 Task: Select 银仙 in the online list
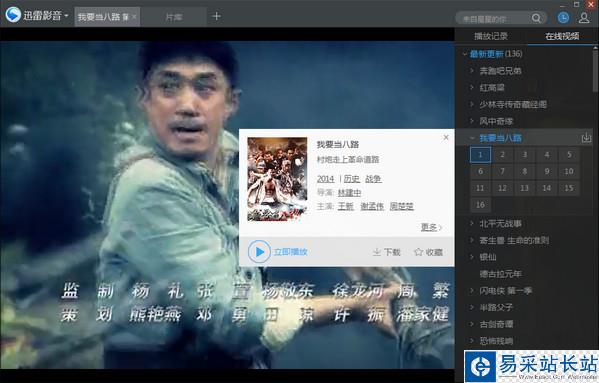(x=488, y=257)
